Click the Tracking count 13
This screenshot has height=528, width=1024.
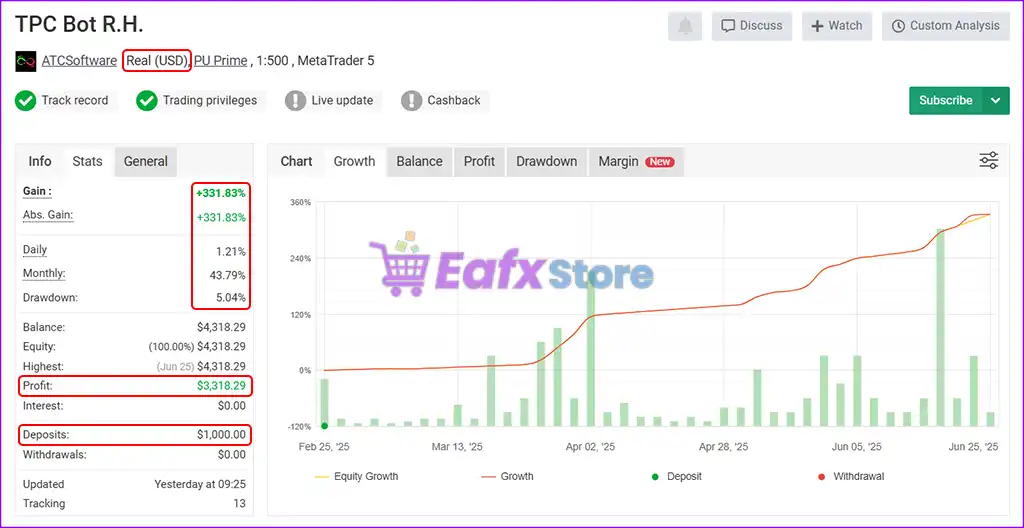tap(240, 504)
